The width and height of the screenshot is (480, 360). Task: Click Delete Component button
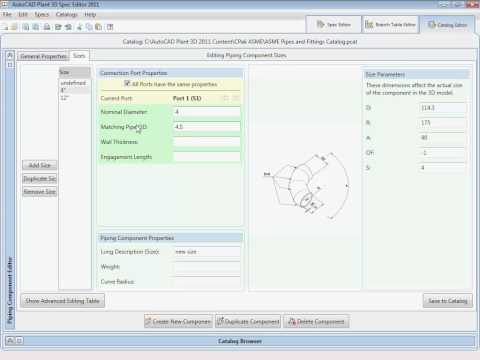click(316, 322)
